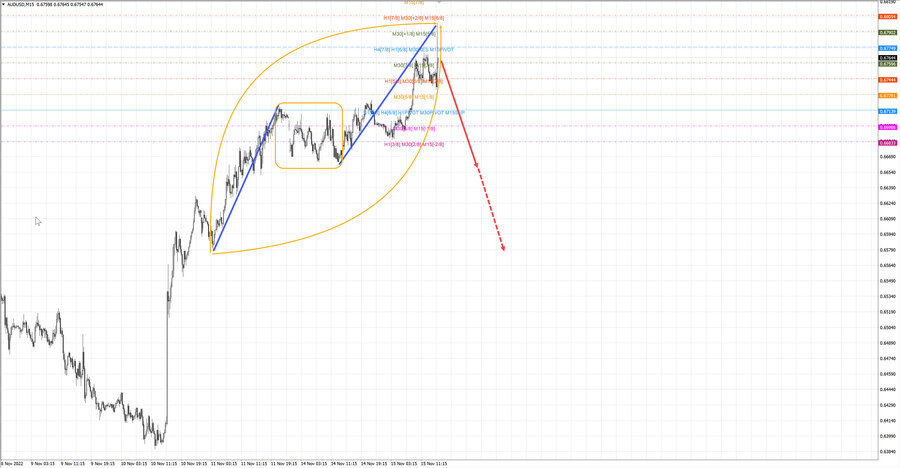Click the 0.65790 price axis value
This screenshot has height=468, width=900.
[887, 250]
